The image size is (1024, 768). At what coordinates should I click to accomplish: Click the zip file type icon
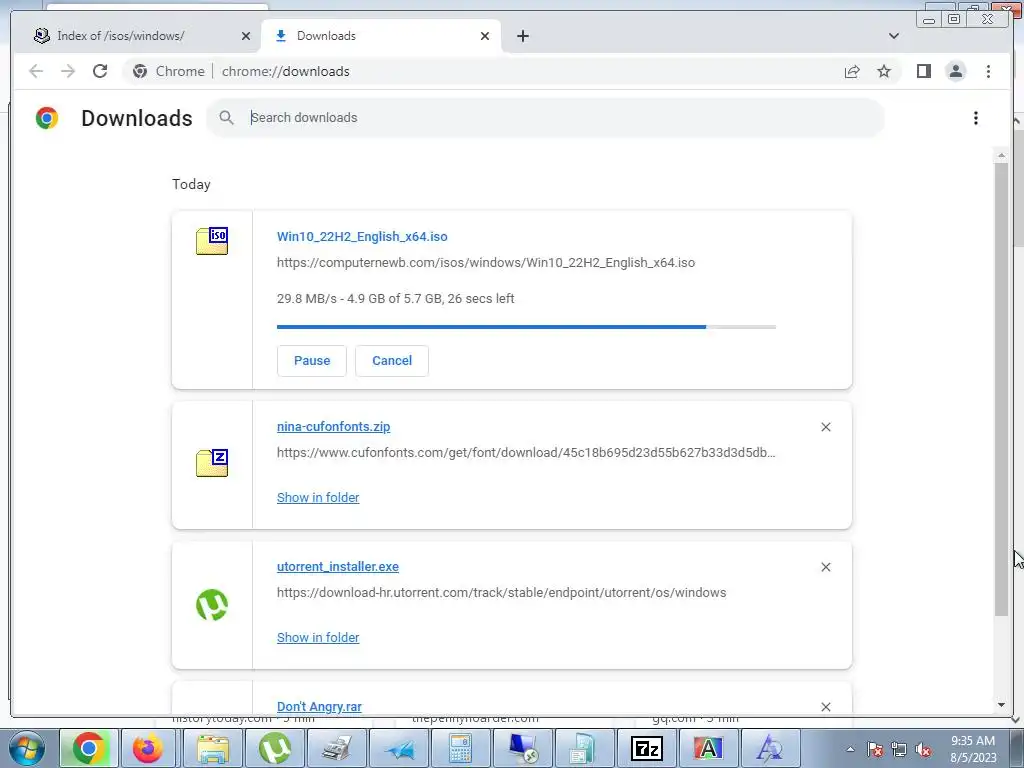212,463
